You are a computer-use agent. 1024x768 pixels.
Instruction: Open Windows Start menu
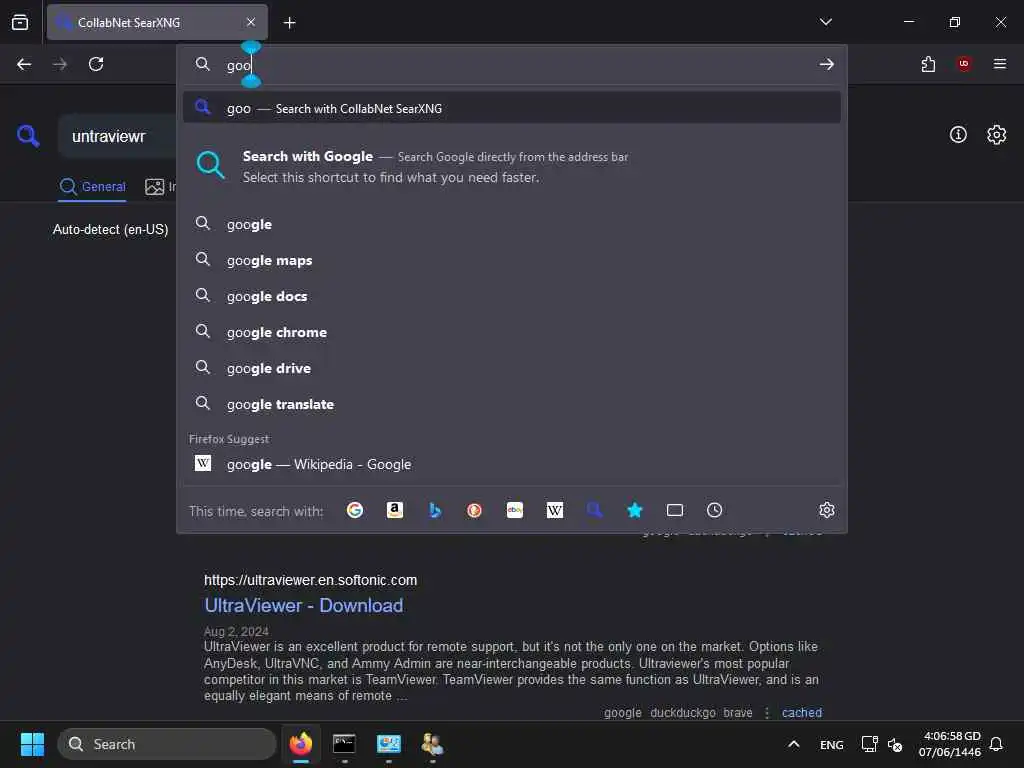(32, 744)
